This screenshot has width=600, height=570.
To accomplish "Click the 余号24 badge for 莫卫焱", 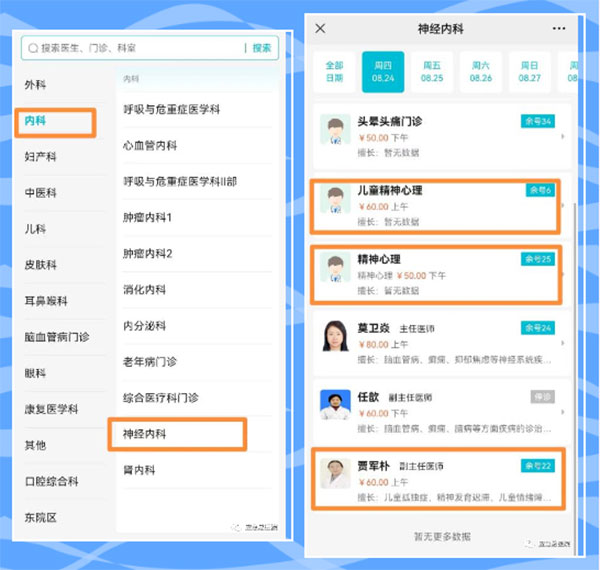I will click(538, 327).
